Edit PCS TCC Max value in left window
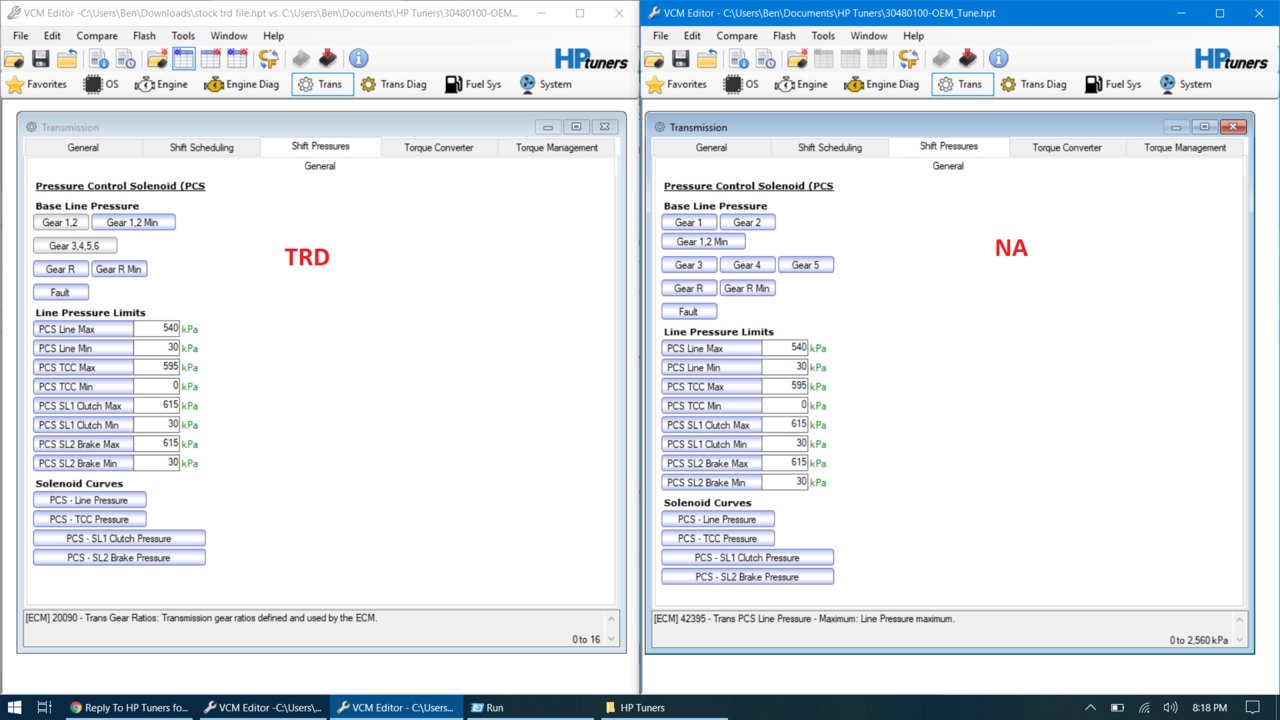This screenshot has width=1280, height=720. (156, 367)
